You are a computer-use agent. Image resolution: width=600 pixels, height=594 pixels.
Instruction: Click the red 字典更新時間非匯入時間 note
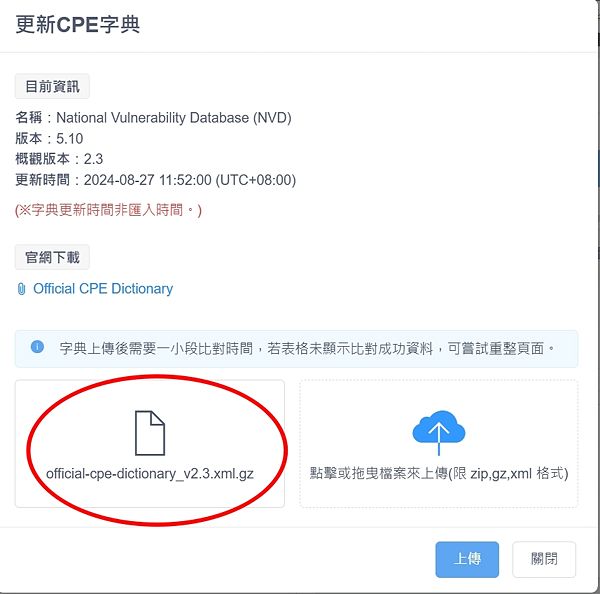(108, 210)
